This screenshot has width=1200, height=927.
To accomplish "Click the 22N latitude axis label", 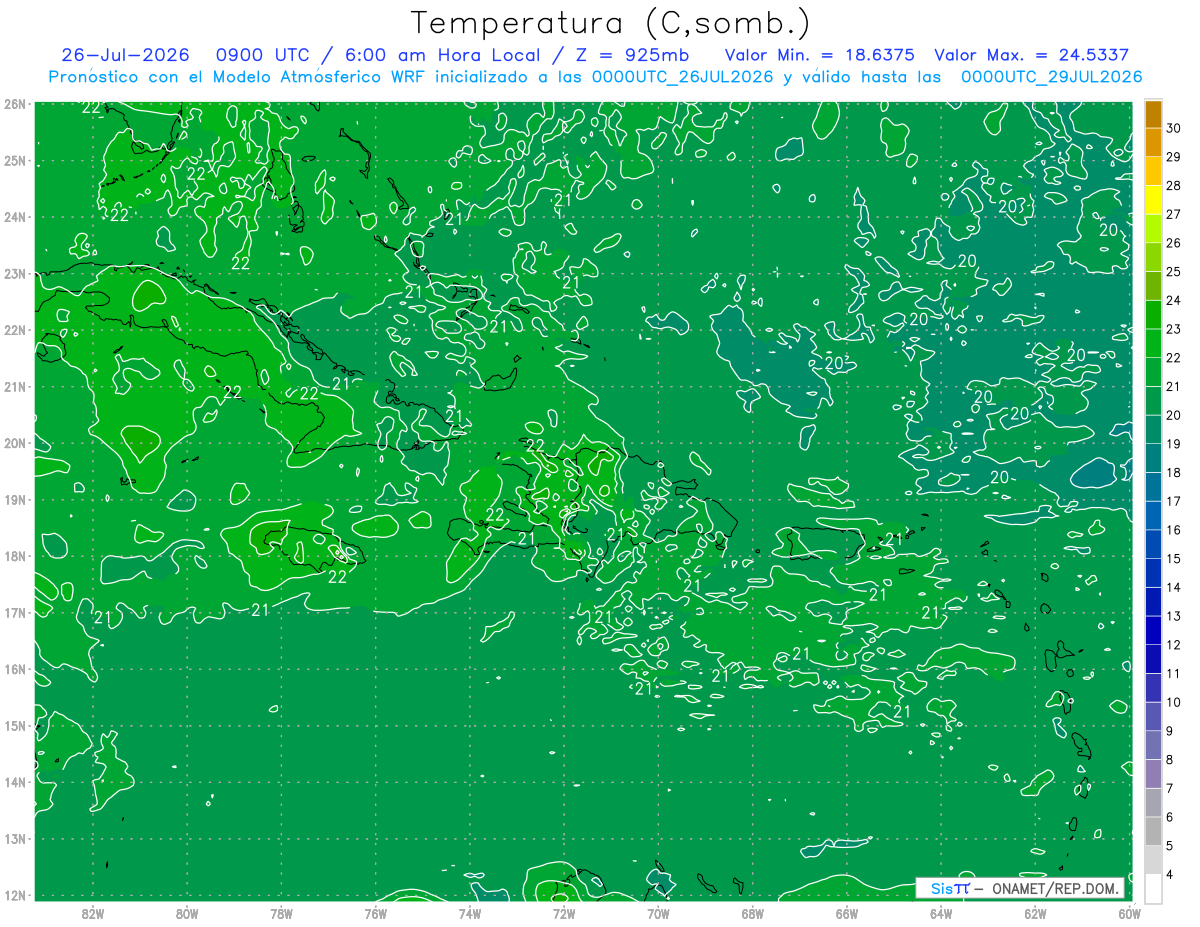I will 14,330.
